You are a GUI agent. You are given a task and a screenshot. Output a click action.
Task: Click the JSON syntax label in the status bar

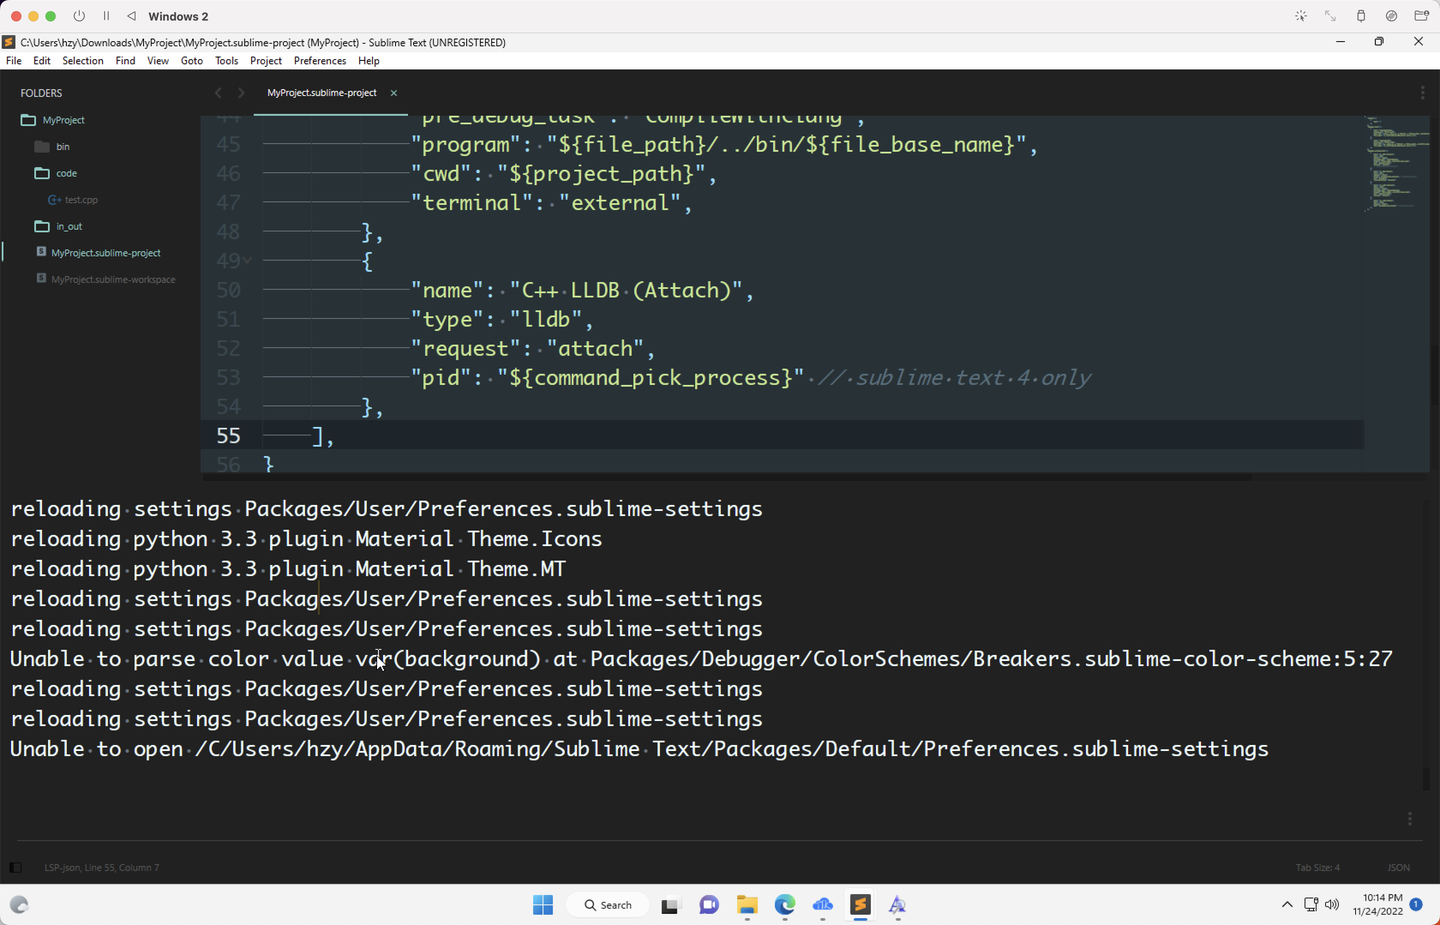coord(1398,867)
